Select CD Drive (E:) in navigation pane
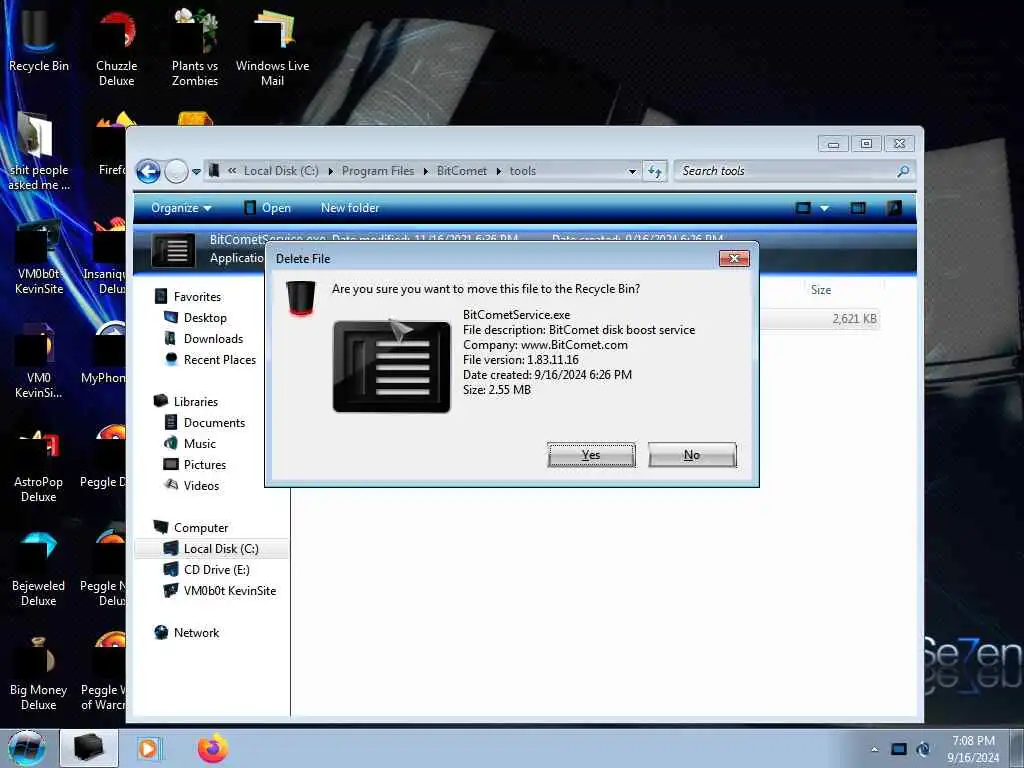1024x768 pixels. (x=217, y=569)
